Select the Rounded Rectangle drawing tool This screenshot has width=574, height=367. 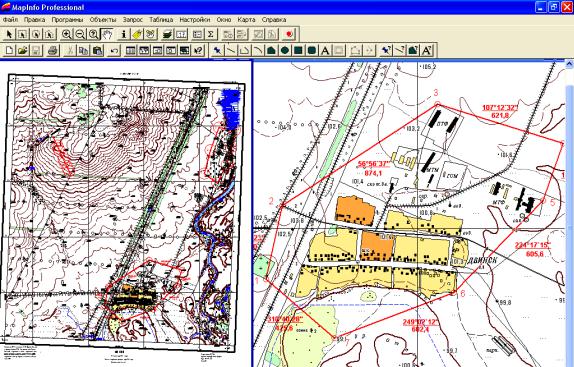click(x=312, y=50)
